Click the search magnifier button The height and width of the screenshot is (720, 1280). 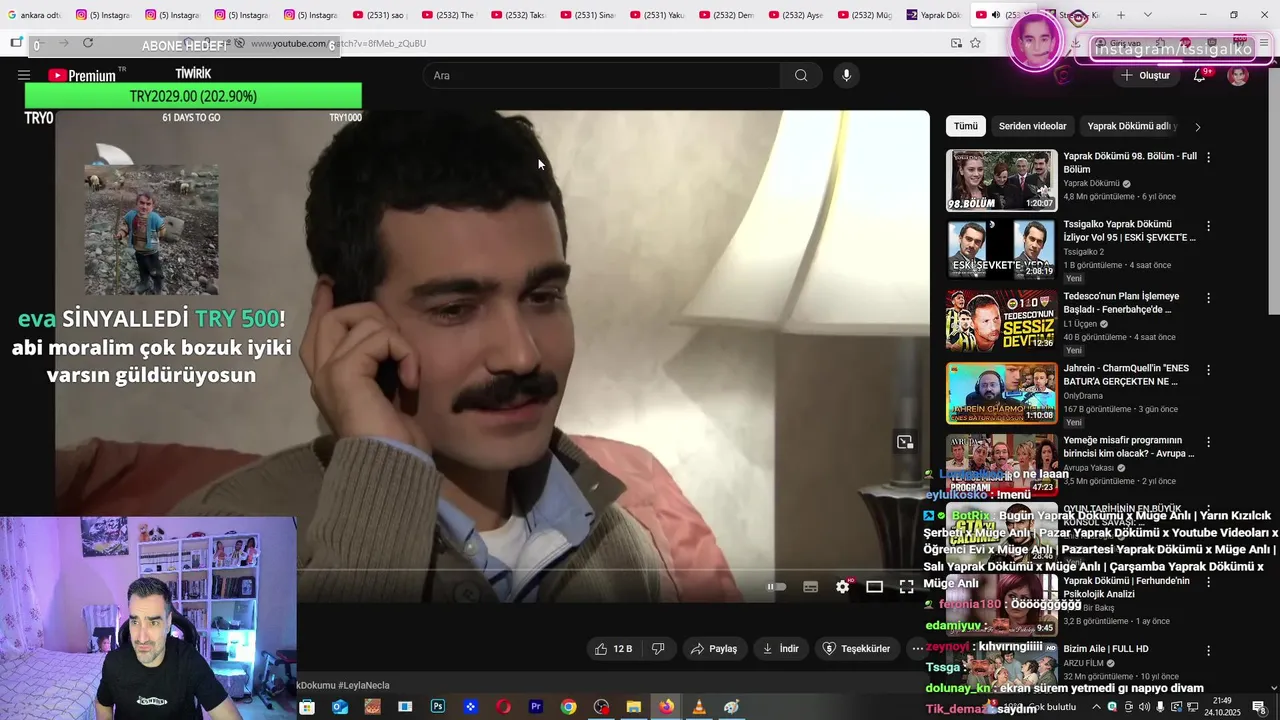(x=801, y=75)
